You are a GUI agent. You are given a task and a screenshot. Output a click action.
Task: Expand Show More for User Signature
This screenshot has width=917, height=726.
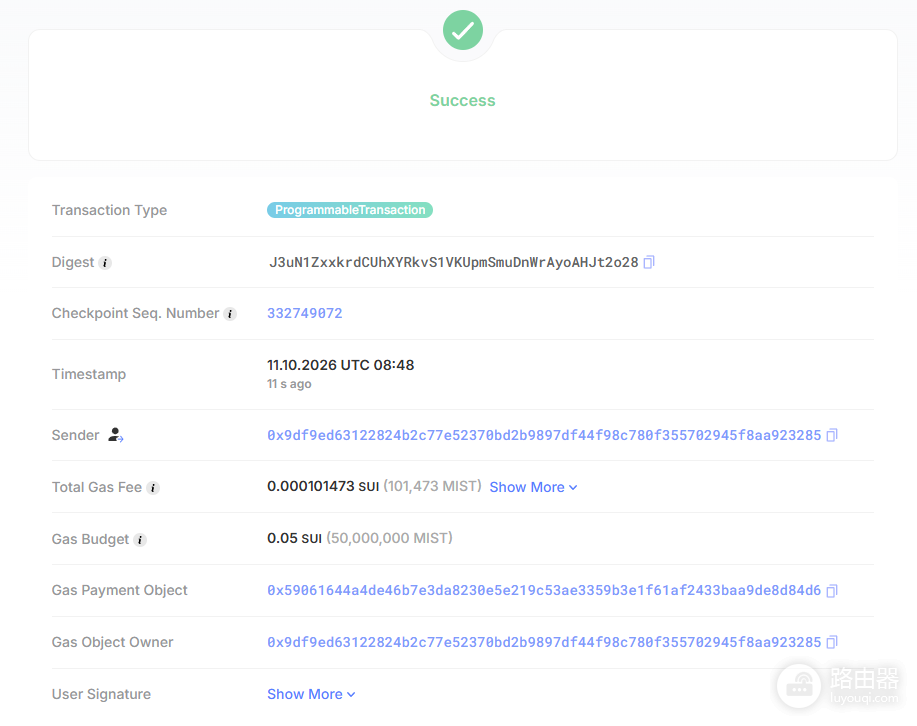311,694
